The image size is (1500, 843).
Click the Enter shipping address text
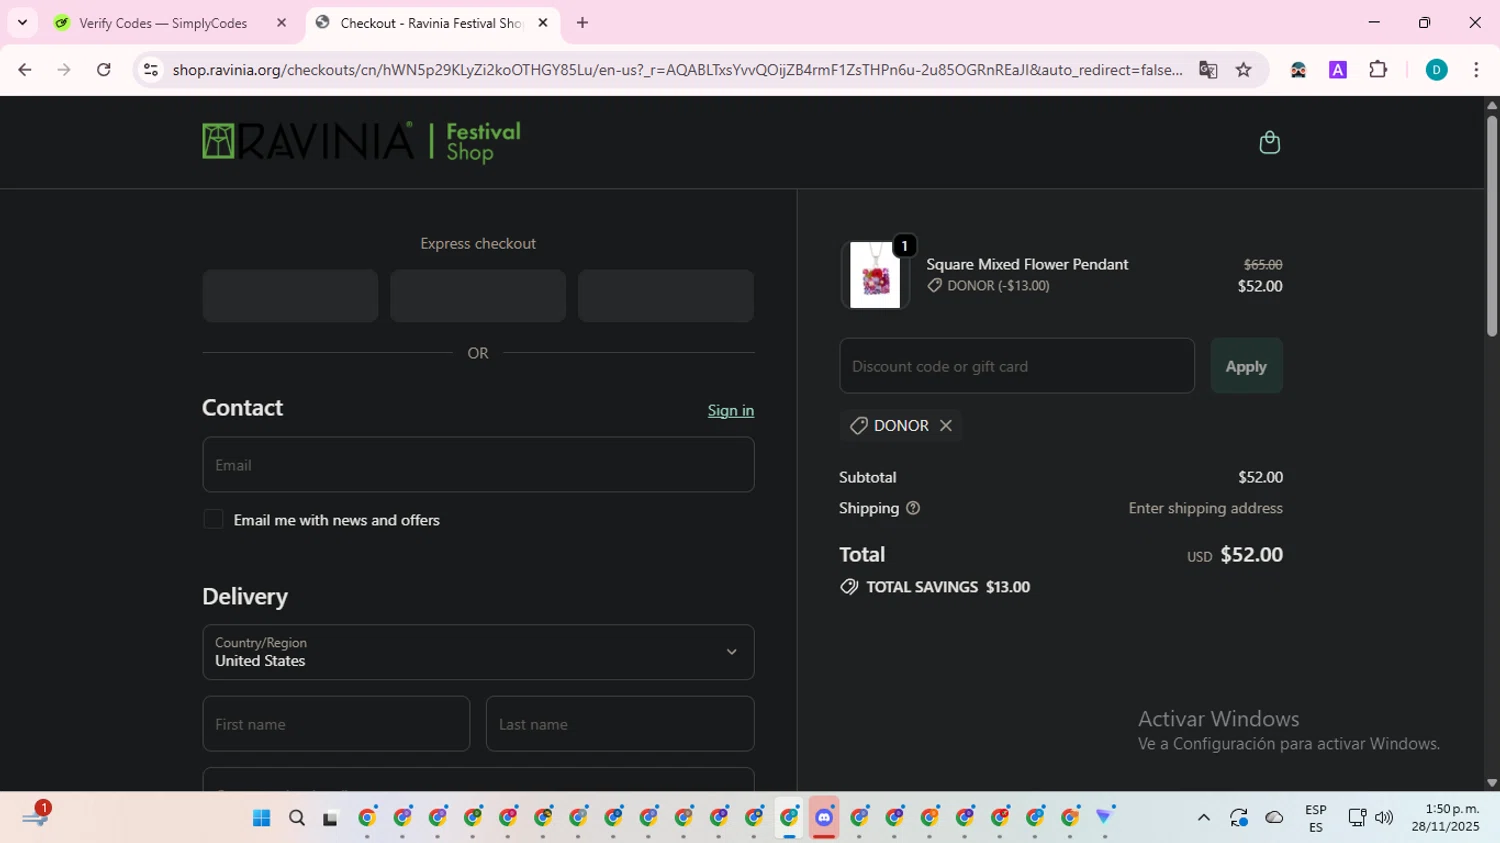[1205, 508]
